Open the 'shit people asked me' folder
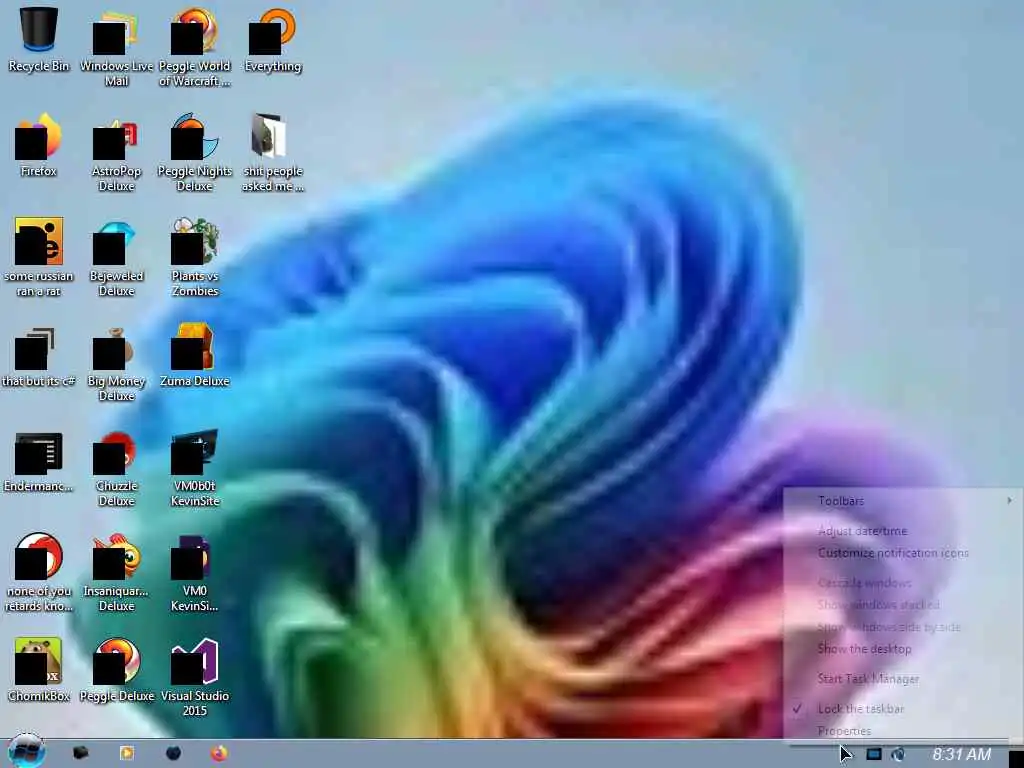Image resolution: width=1024 pixels, height=768 pixels. point(273,152)
